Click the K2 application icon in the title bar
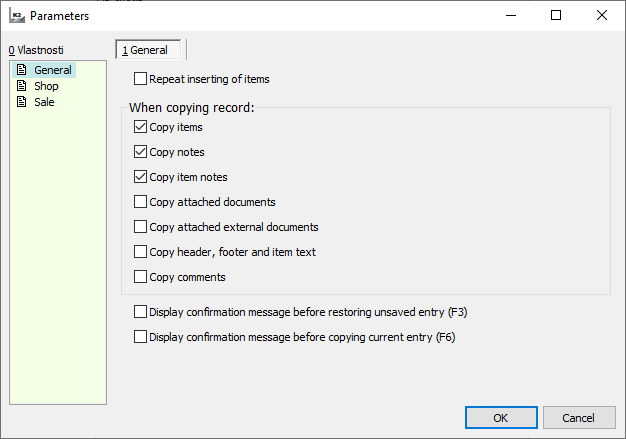The width and height of the screenshot is (626, 439). coord(16,16)
